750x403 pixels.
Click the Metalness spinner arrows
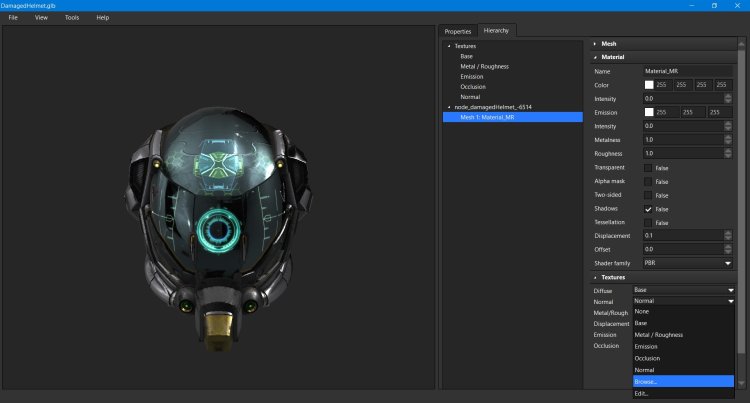(729, 140)
